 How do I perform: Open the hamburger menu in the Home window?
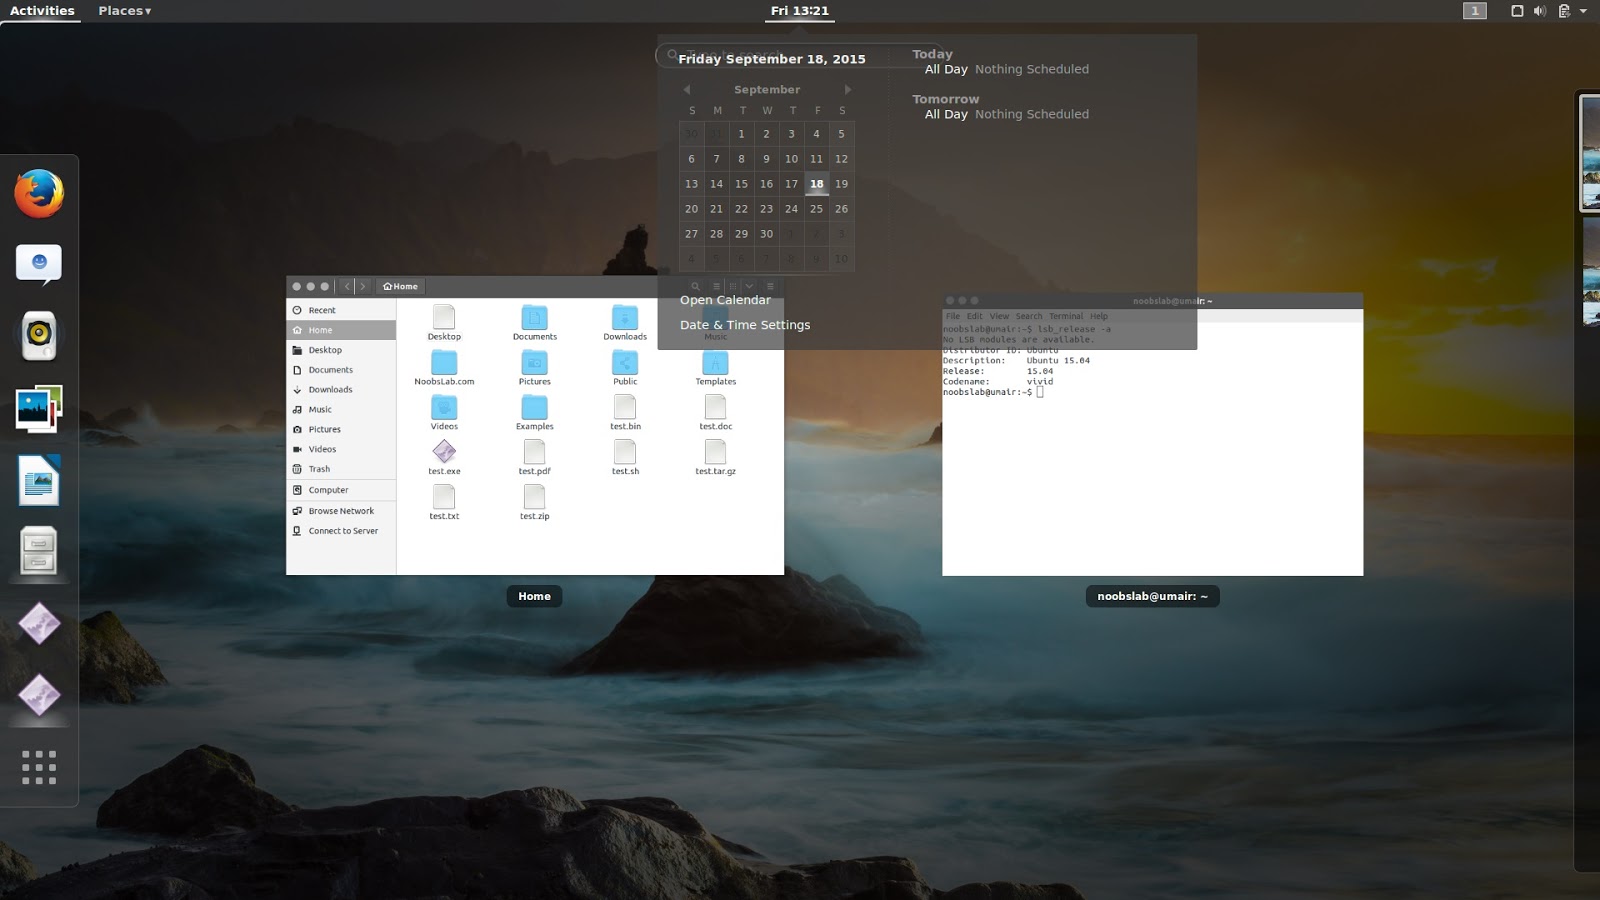[771, 286]
